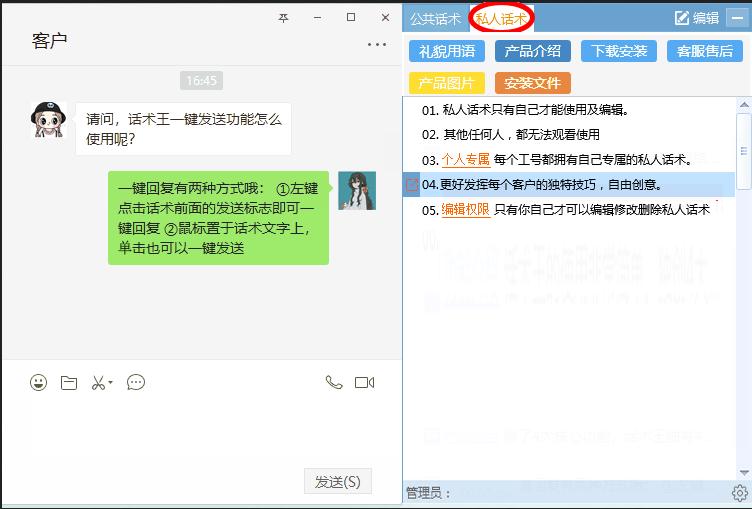Viewport: 752px width, 509px height.
Task: Select the yellow 产品图片 category tag
Action: pos(446,83)
